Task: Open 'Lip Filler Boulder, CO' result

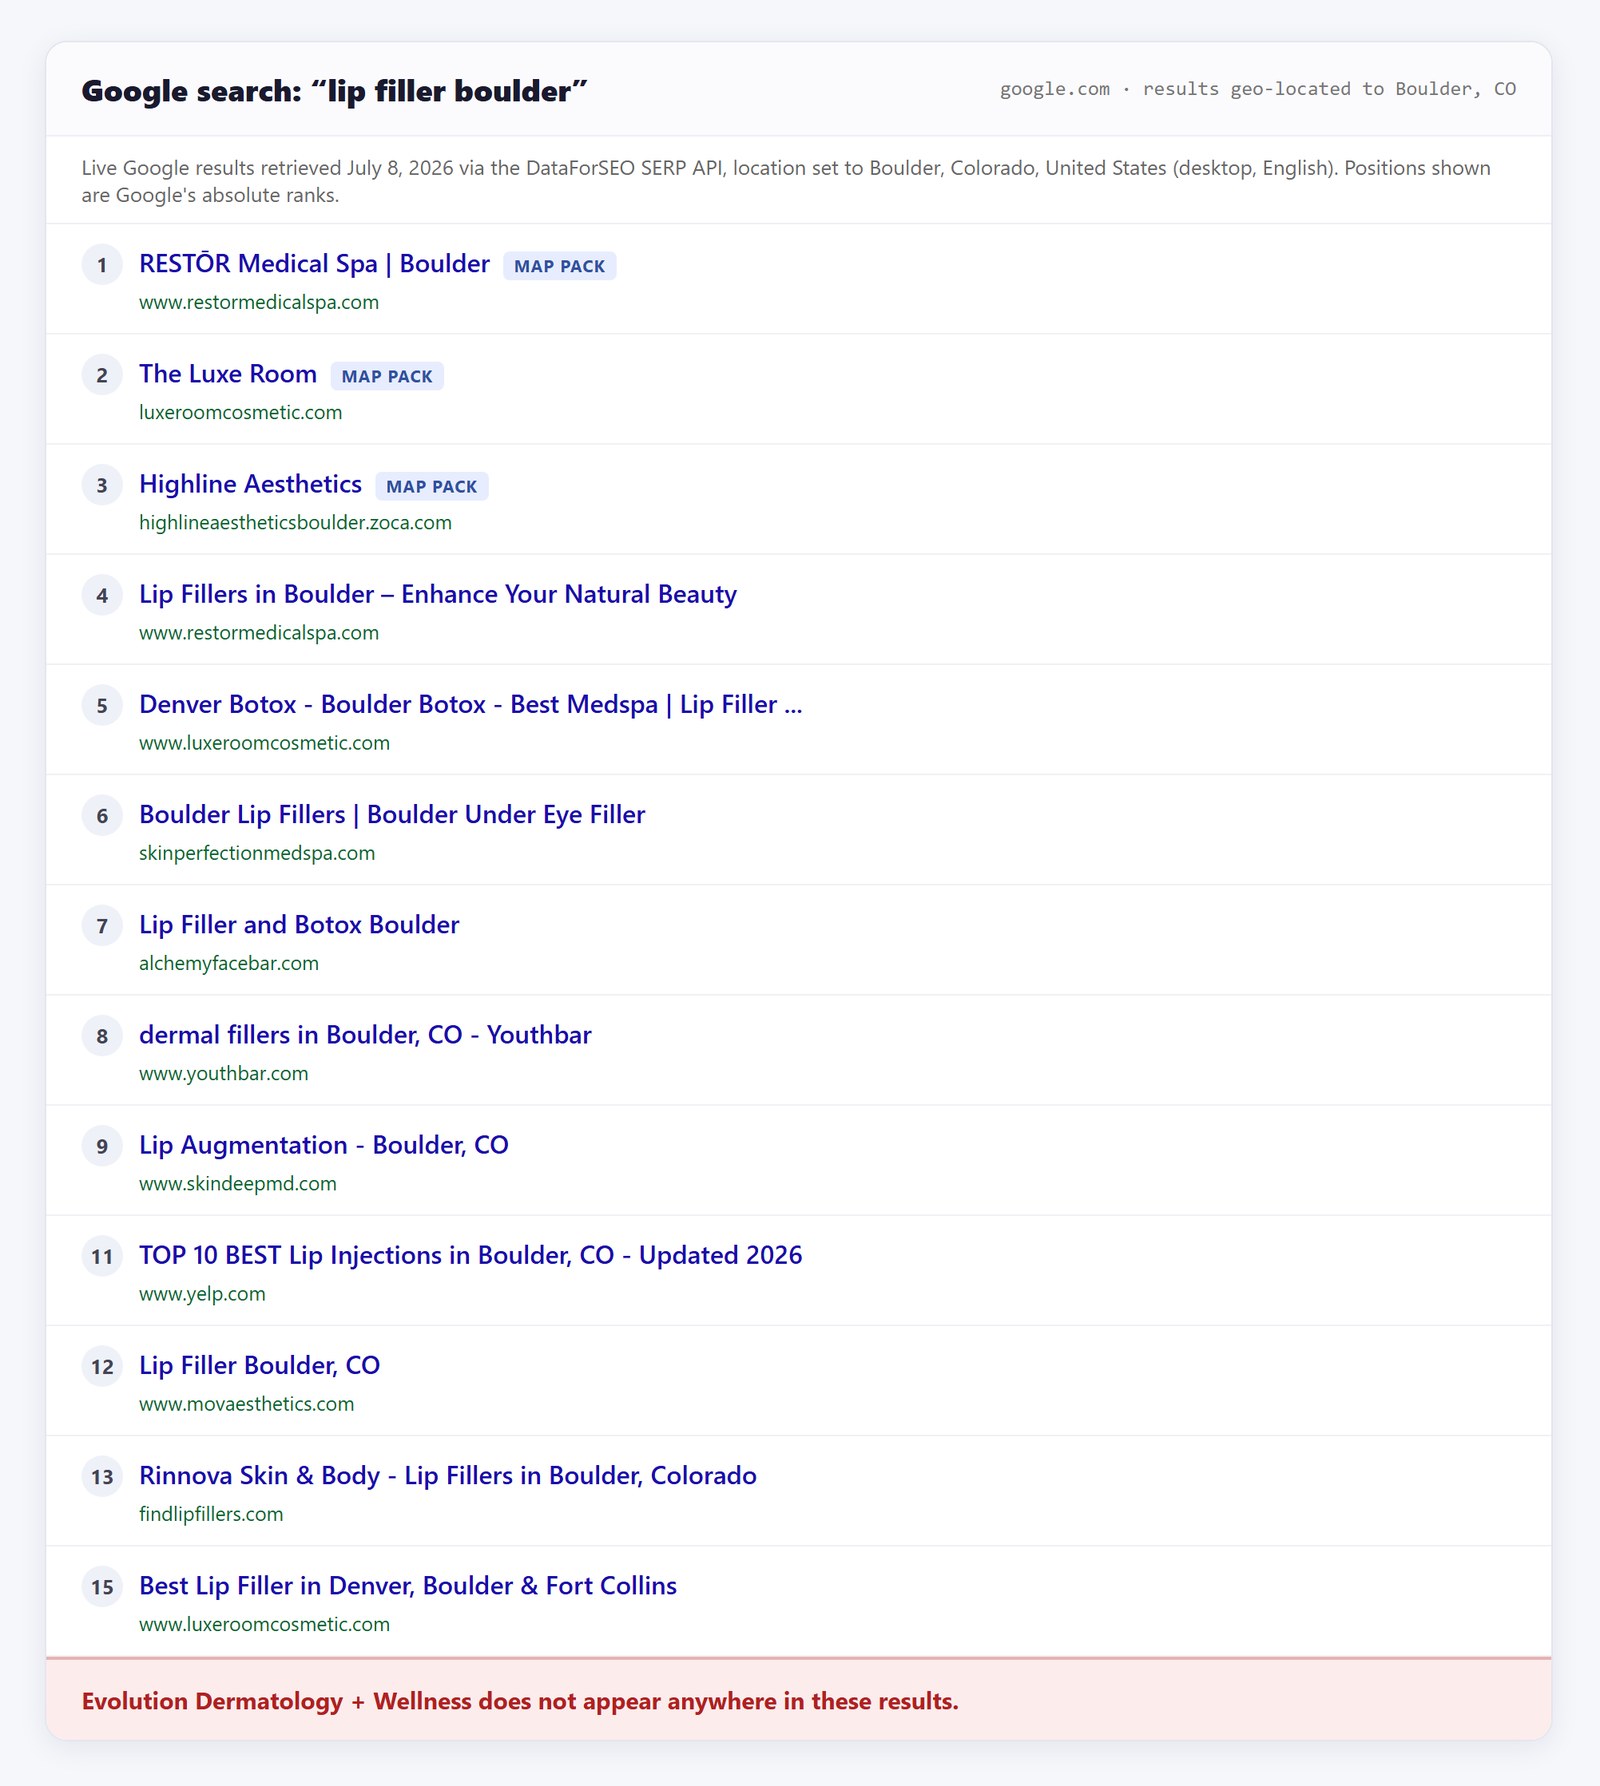Action: tap(260, 1365)
